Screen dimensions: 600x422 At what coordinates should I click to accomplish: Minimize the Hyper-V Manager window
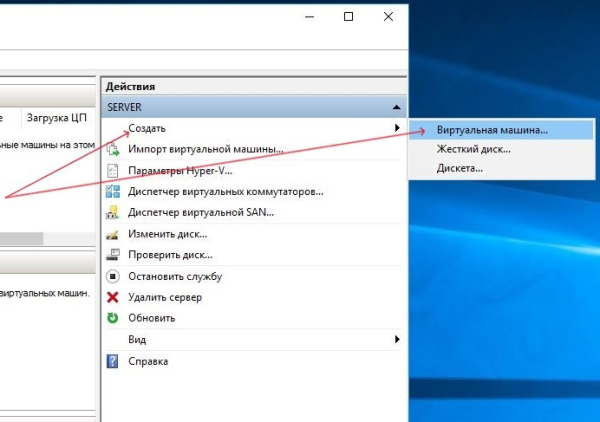point(310,17)
